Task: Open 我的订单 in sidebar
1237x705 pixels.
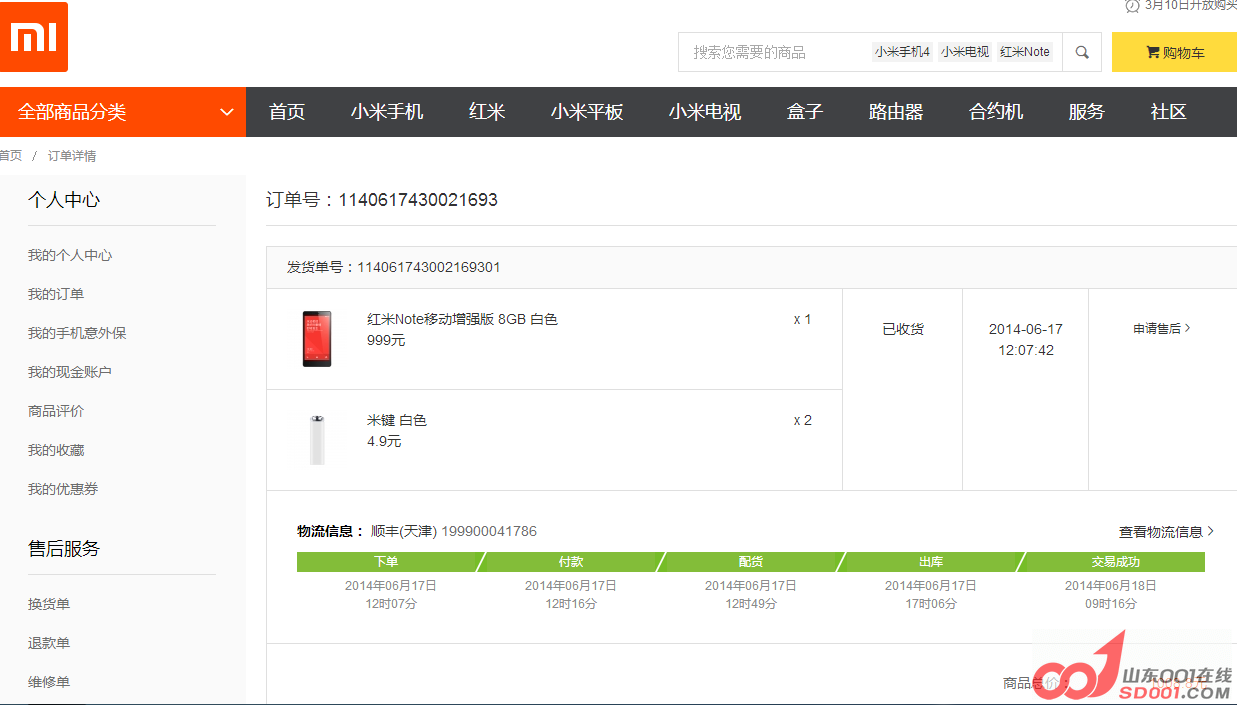Action: [56, 294]
